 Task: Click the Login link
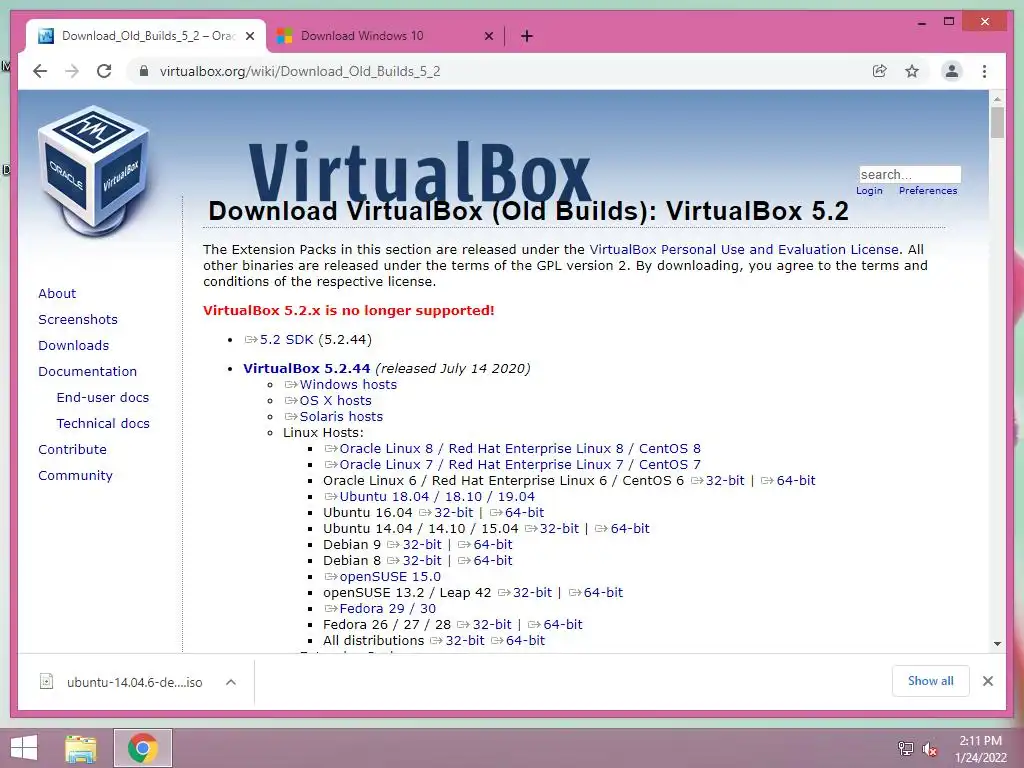tap(869, 191)
